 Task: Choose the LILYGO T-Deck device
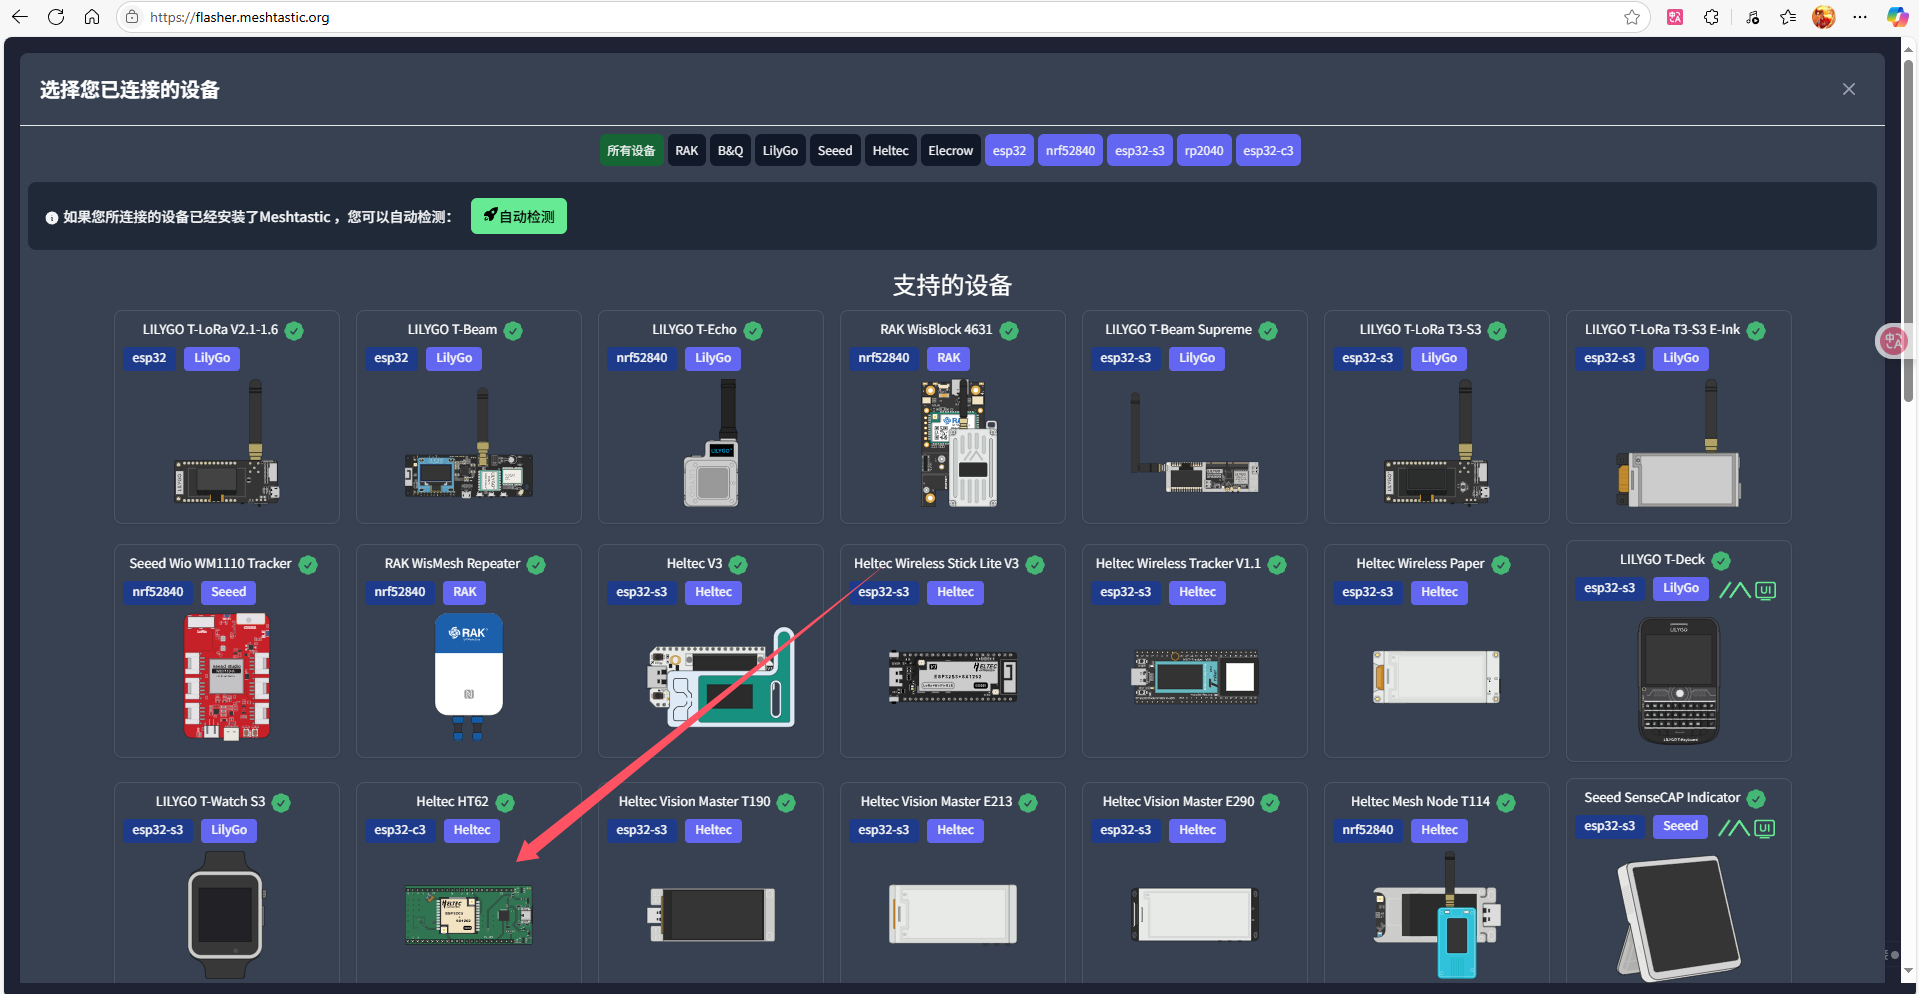click(x=1678, y=650)
